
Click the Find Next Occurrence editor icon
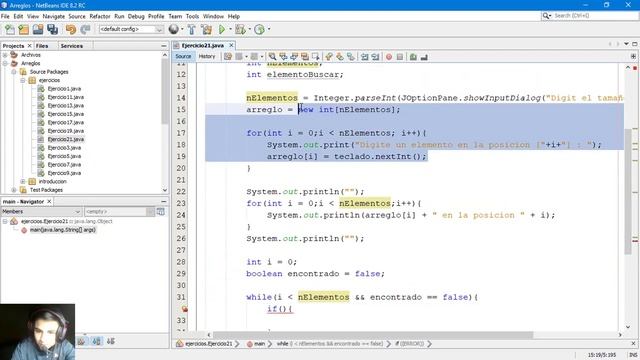(294, 57)
